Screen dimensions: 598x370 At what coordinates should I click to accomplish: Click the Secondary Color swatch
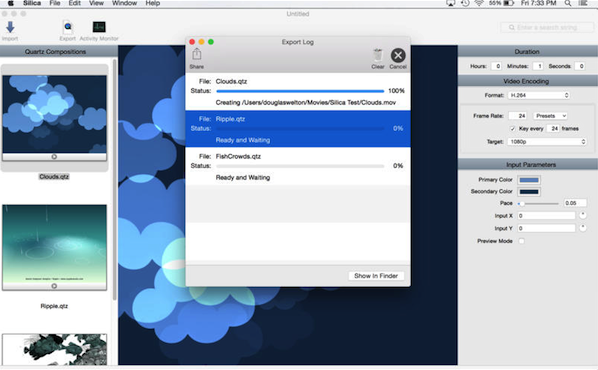click(529, 191)
